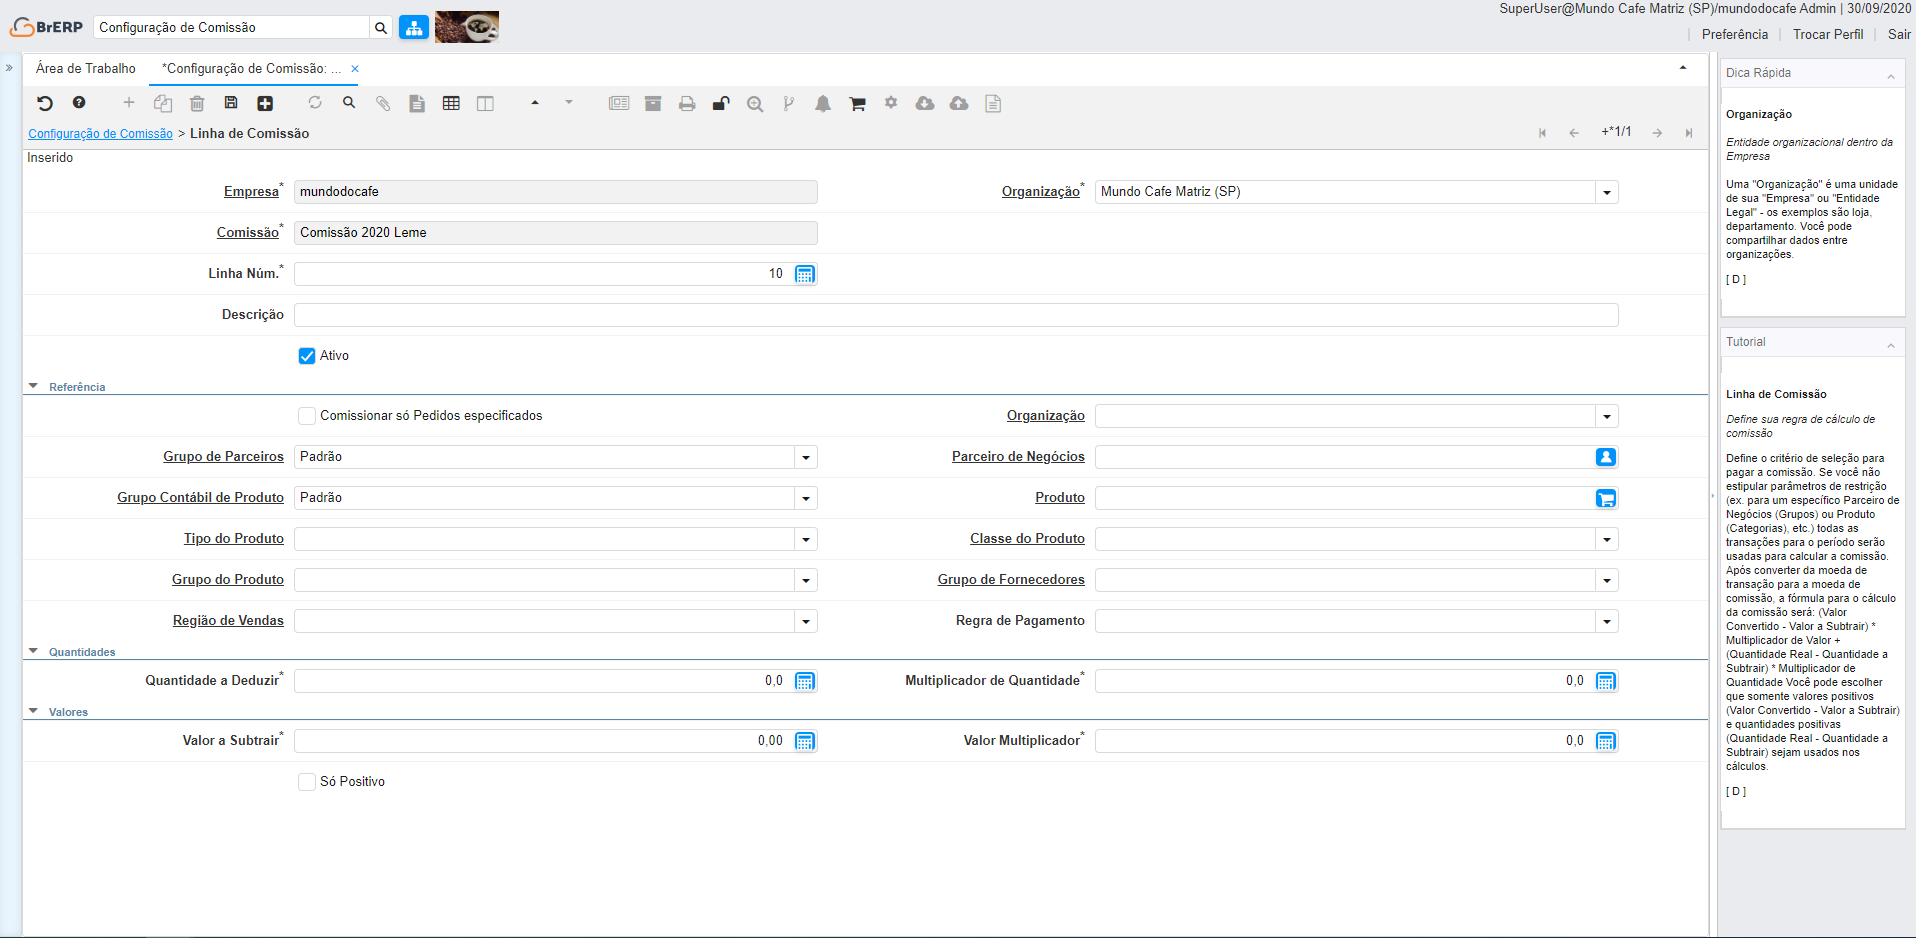Click into the Descrição text field
This screenshot has height=938, width=1916.
[955, 315]
